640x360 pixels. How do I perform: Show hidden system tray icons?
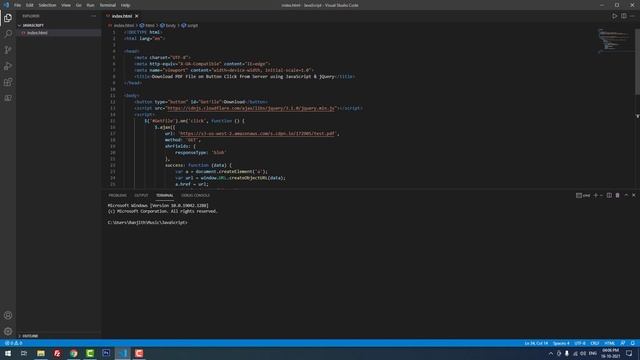click(x=550, y=353)
